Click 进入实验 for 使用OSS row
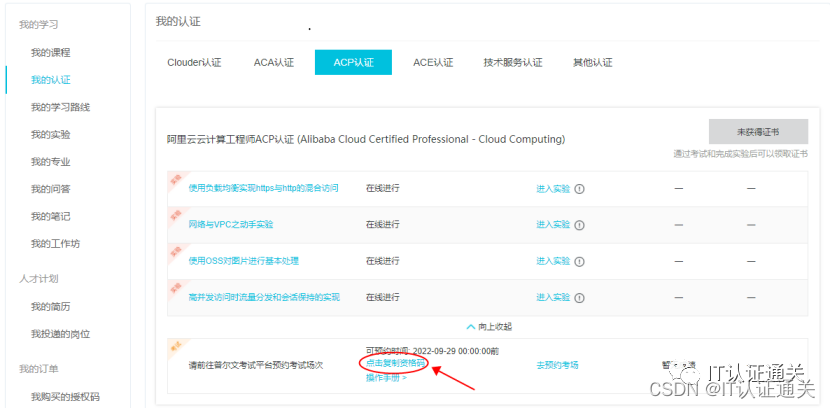This screenshot has height=409, width=831. tap(553, 261)
